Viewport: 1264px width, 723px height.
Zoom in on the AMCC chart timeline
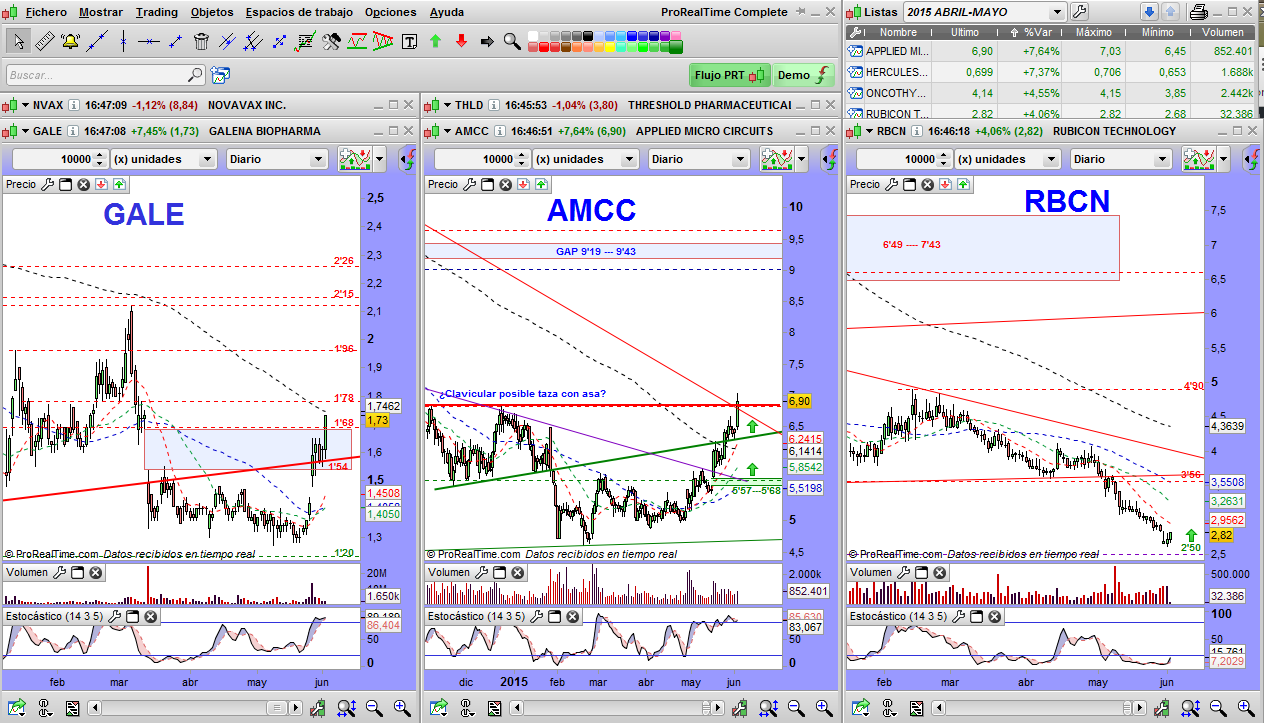pos(823,708)
